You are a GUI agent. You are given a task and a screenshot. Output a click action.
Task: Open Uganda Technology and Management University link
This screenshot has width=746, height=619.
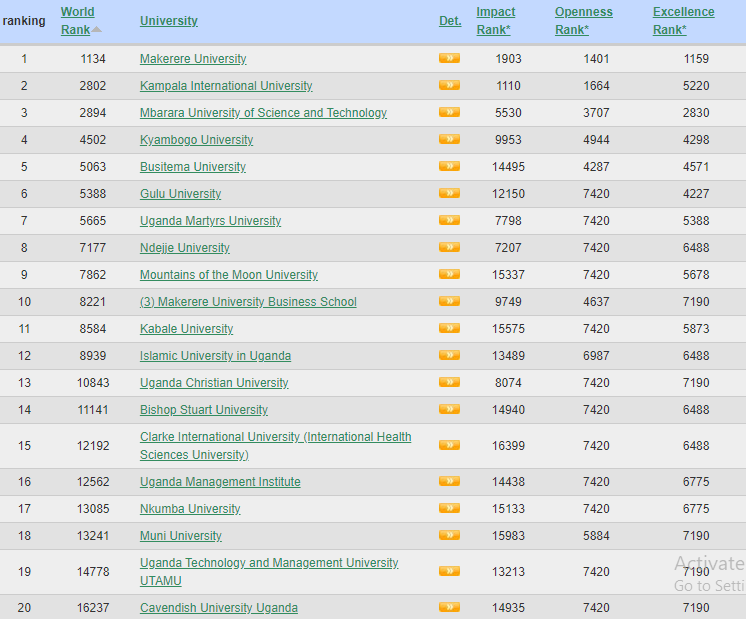[269, 571]
